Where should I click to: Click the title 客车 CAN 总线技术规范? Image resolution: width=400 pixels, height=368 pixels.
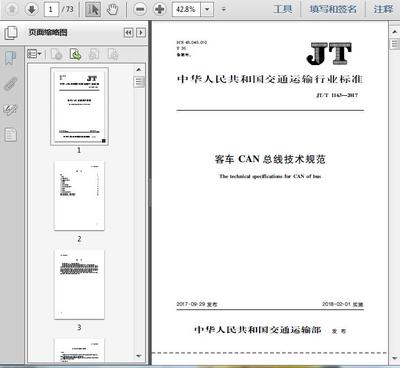270,159
